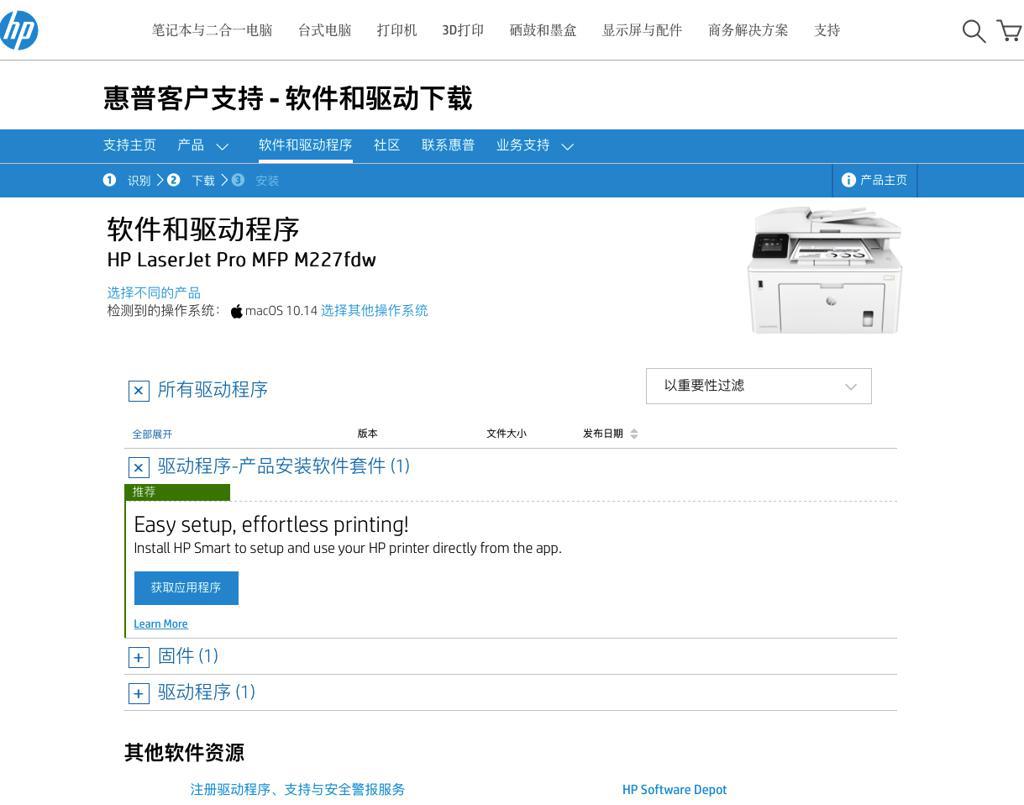Open 联系惠普 tab

(x=448, y=145)
